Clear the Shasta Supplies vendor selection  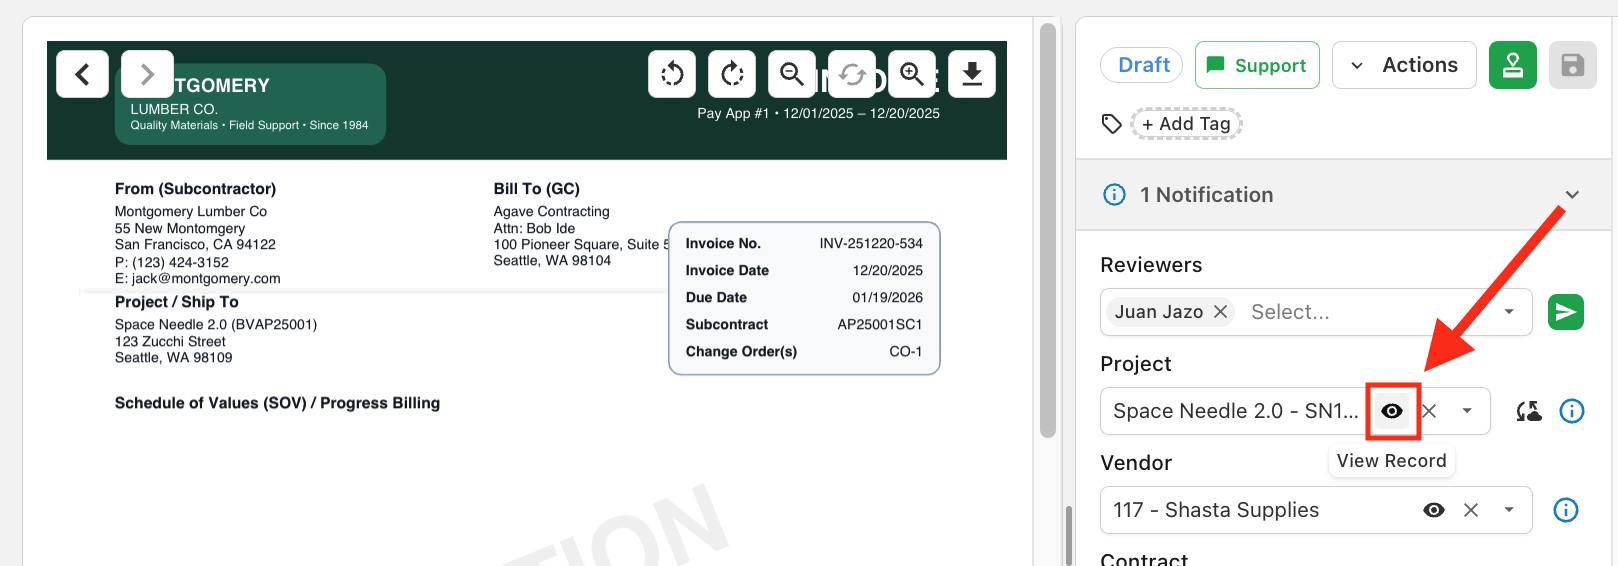pyautogui.click(x=1471, y=510)
